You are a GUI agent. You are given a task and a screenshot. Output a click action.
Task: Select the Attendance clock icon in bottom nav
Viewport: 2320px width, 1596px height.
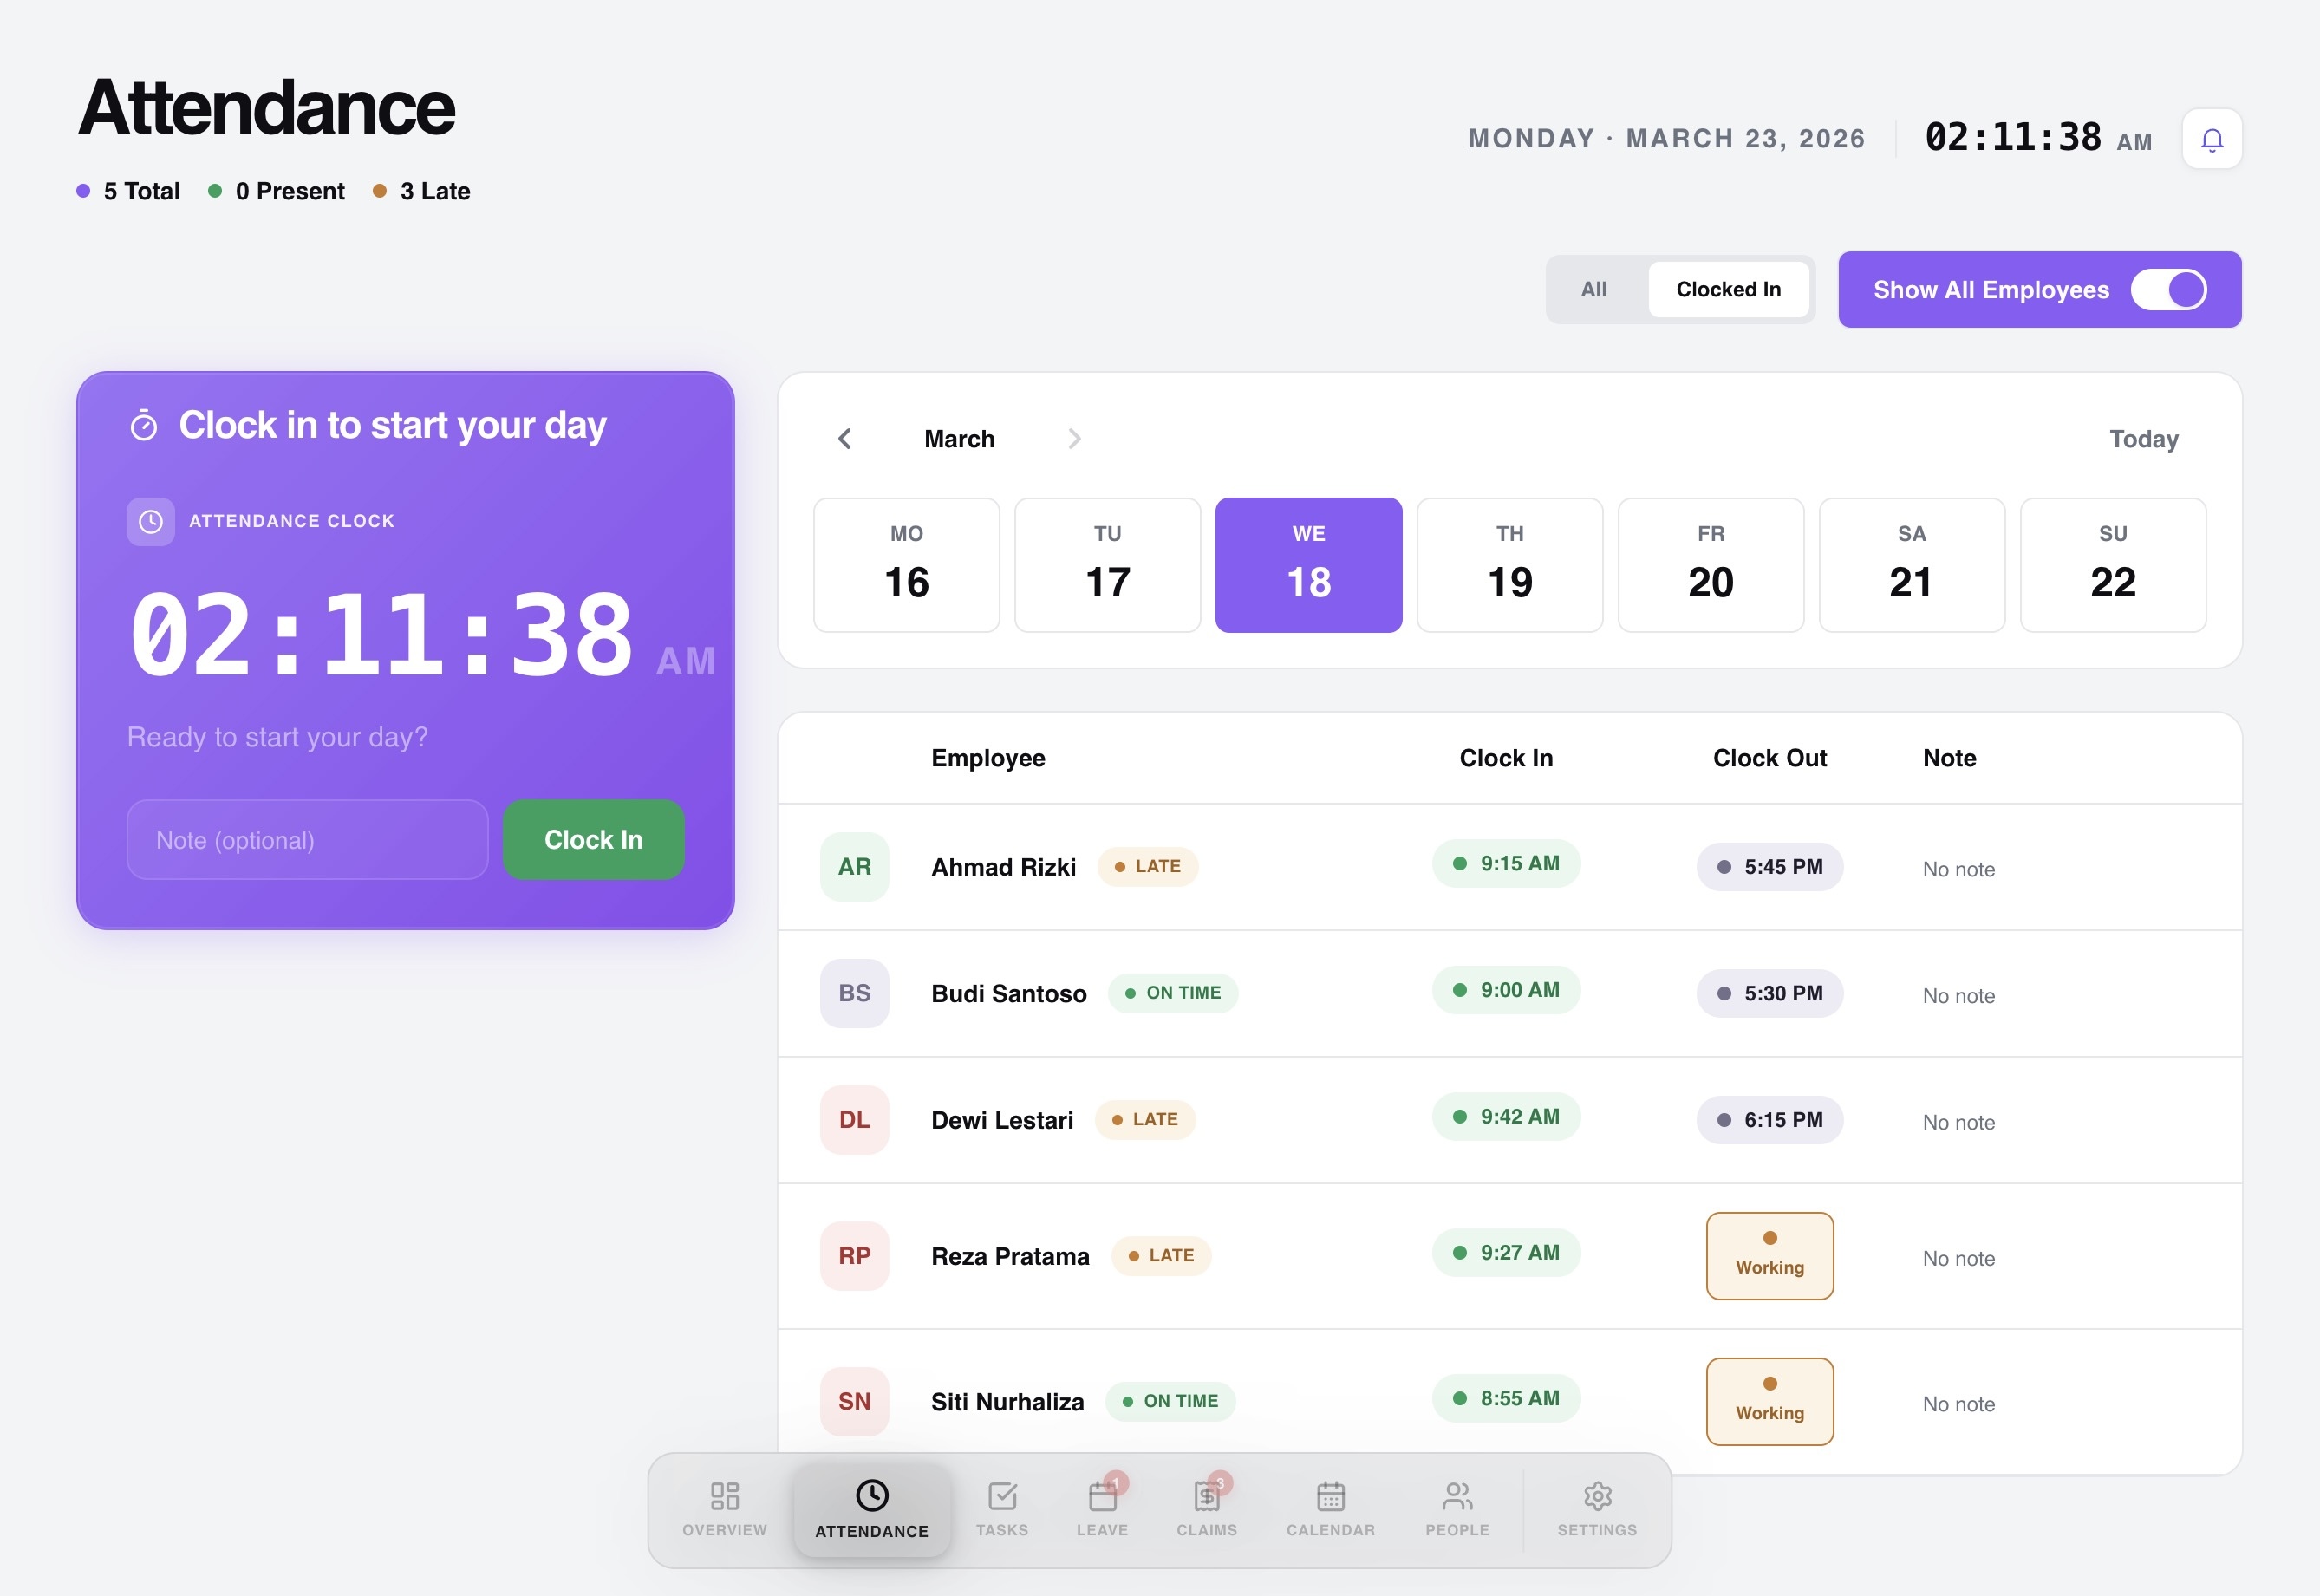pos(871,1508)
